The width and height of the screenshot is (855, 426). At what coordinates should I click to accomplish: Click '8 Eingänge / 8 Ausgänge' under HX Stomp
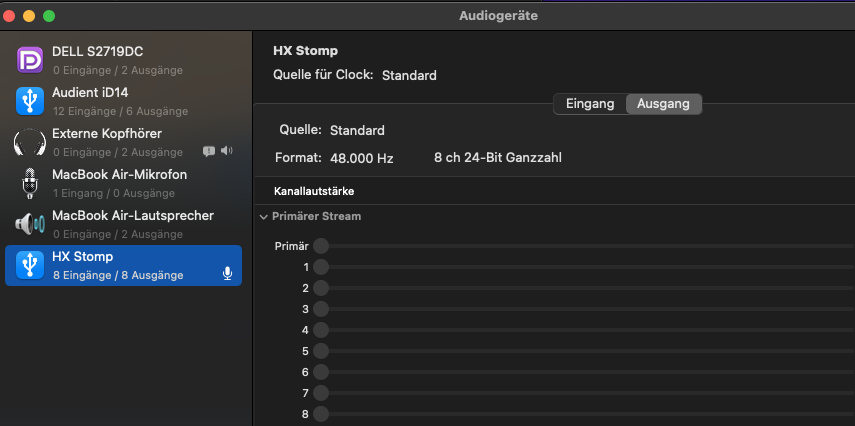point(118,275)
